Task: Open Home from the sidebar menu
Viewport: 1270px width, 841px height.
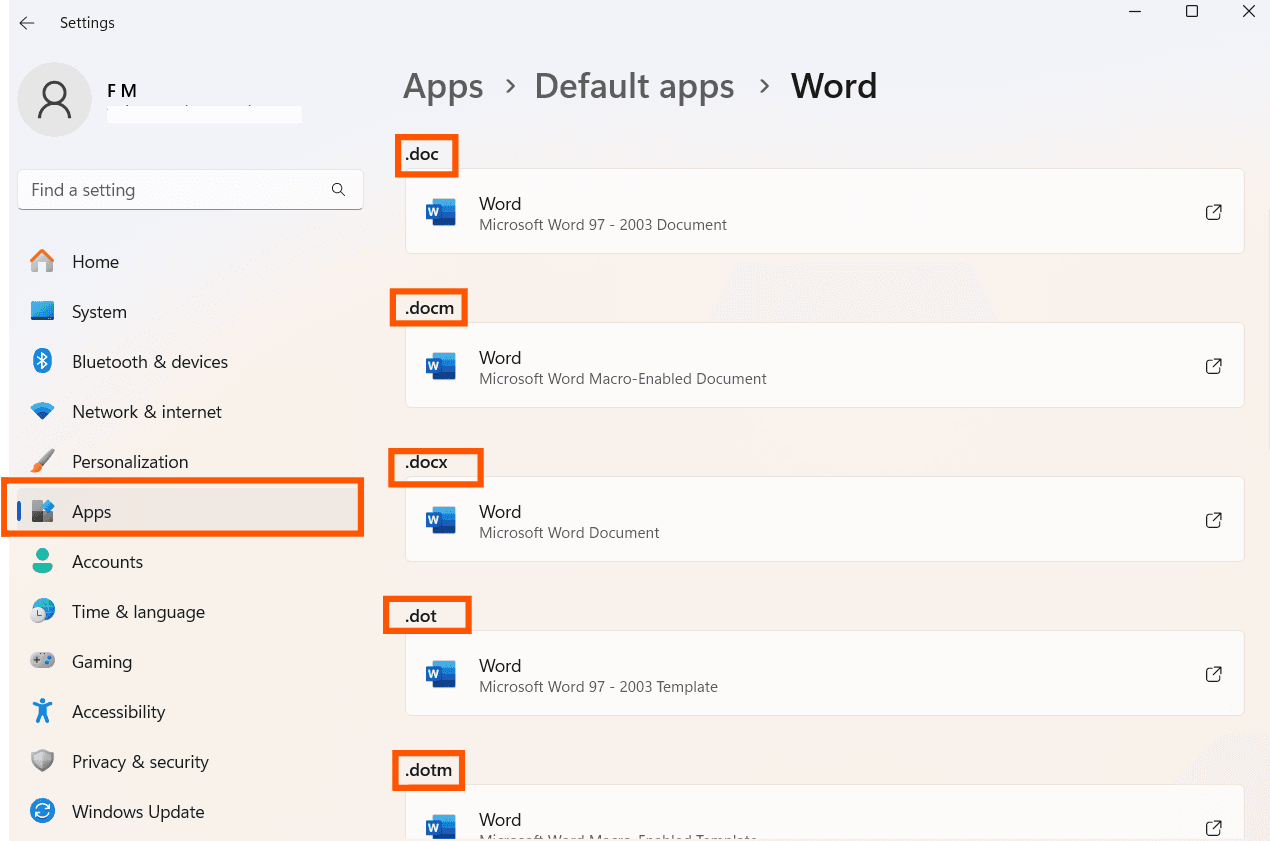Action: 95,261
